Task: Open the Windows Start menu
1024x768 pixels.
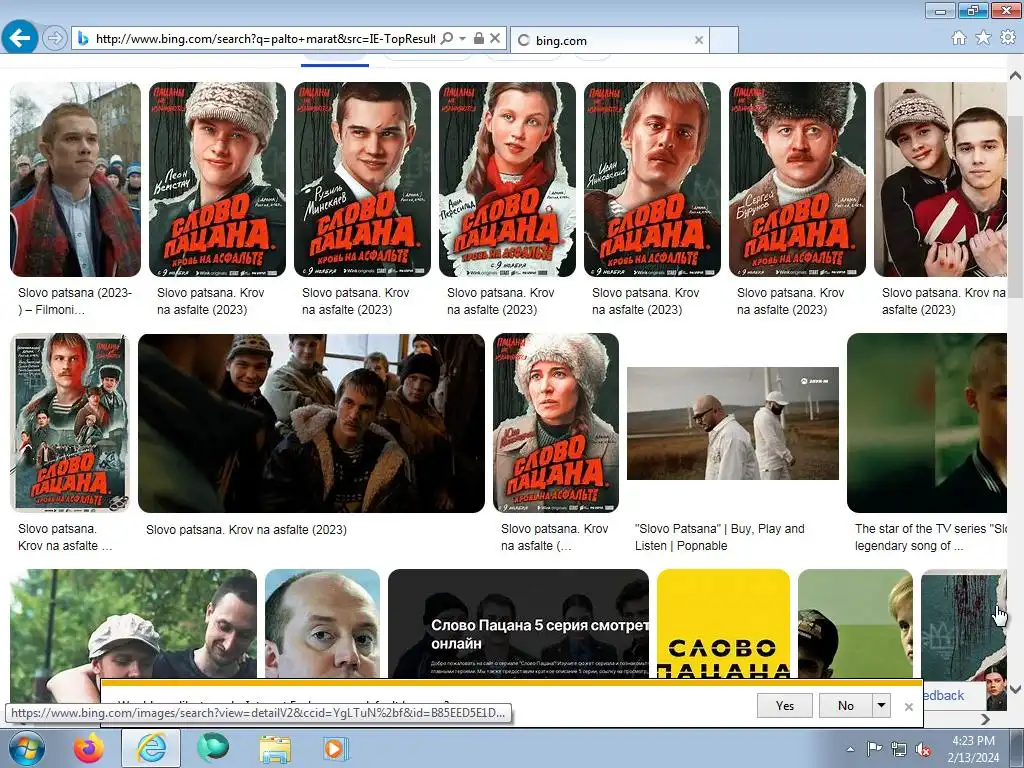Action: pos(27,748)
